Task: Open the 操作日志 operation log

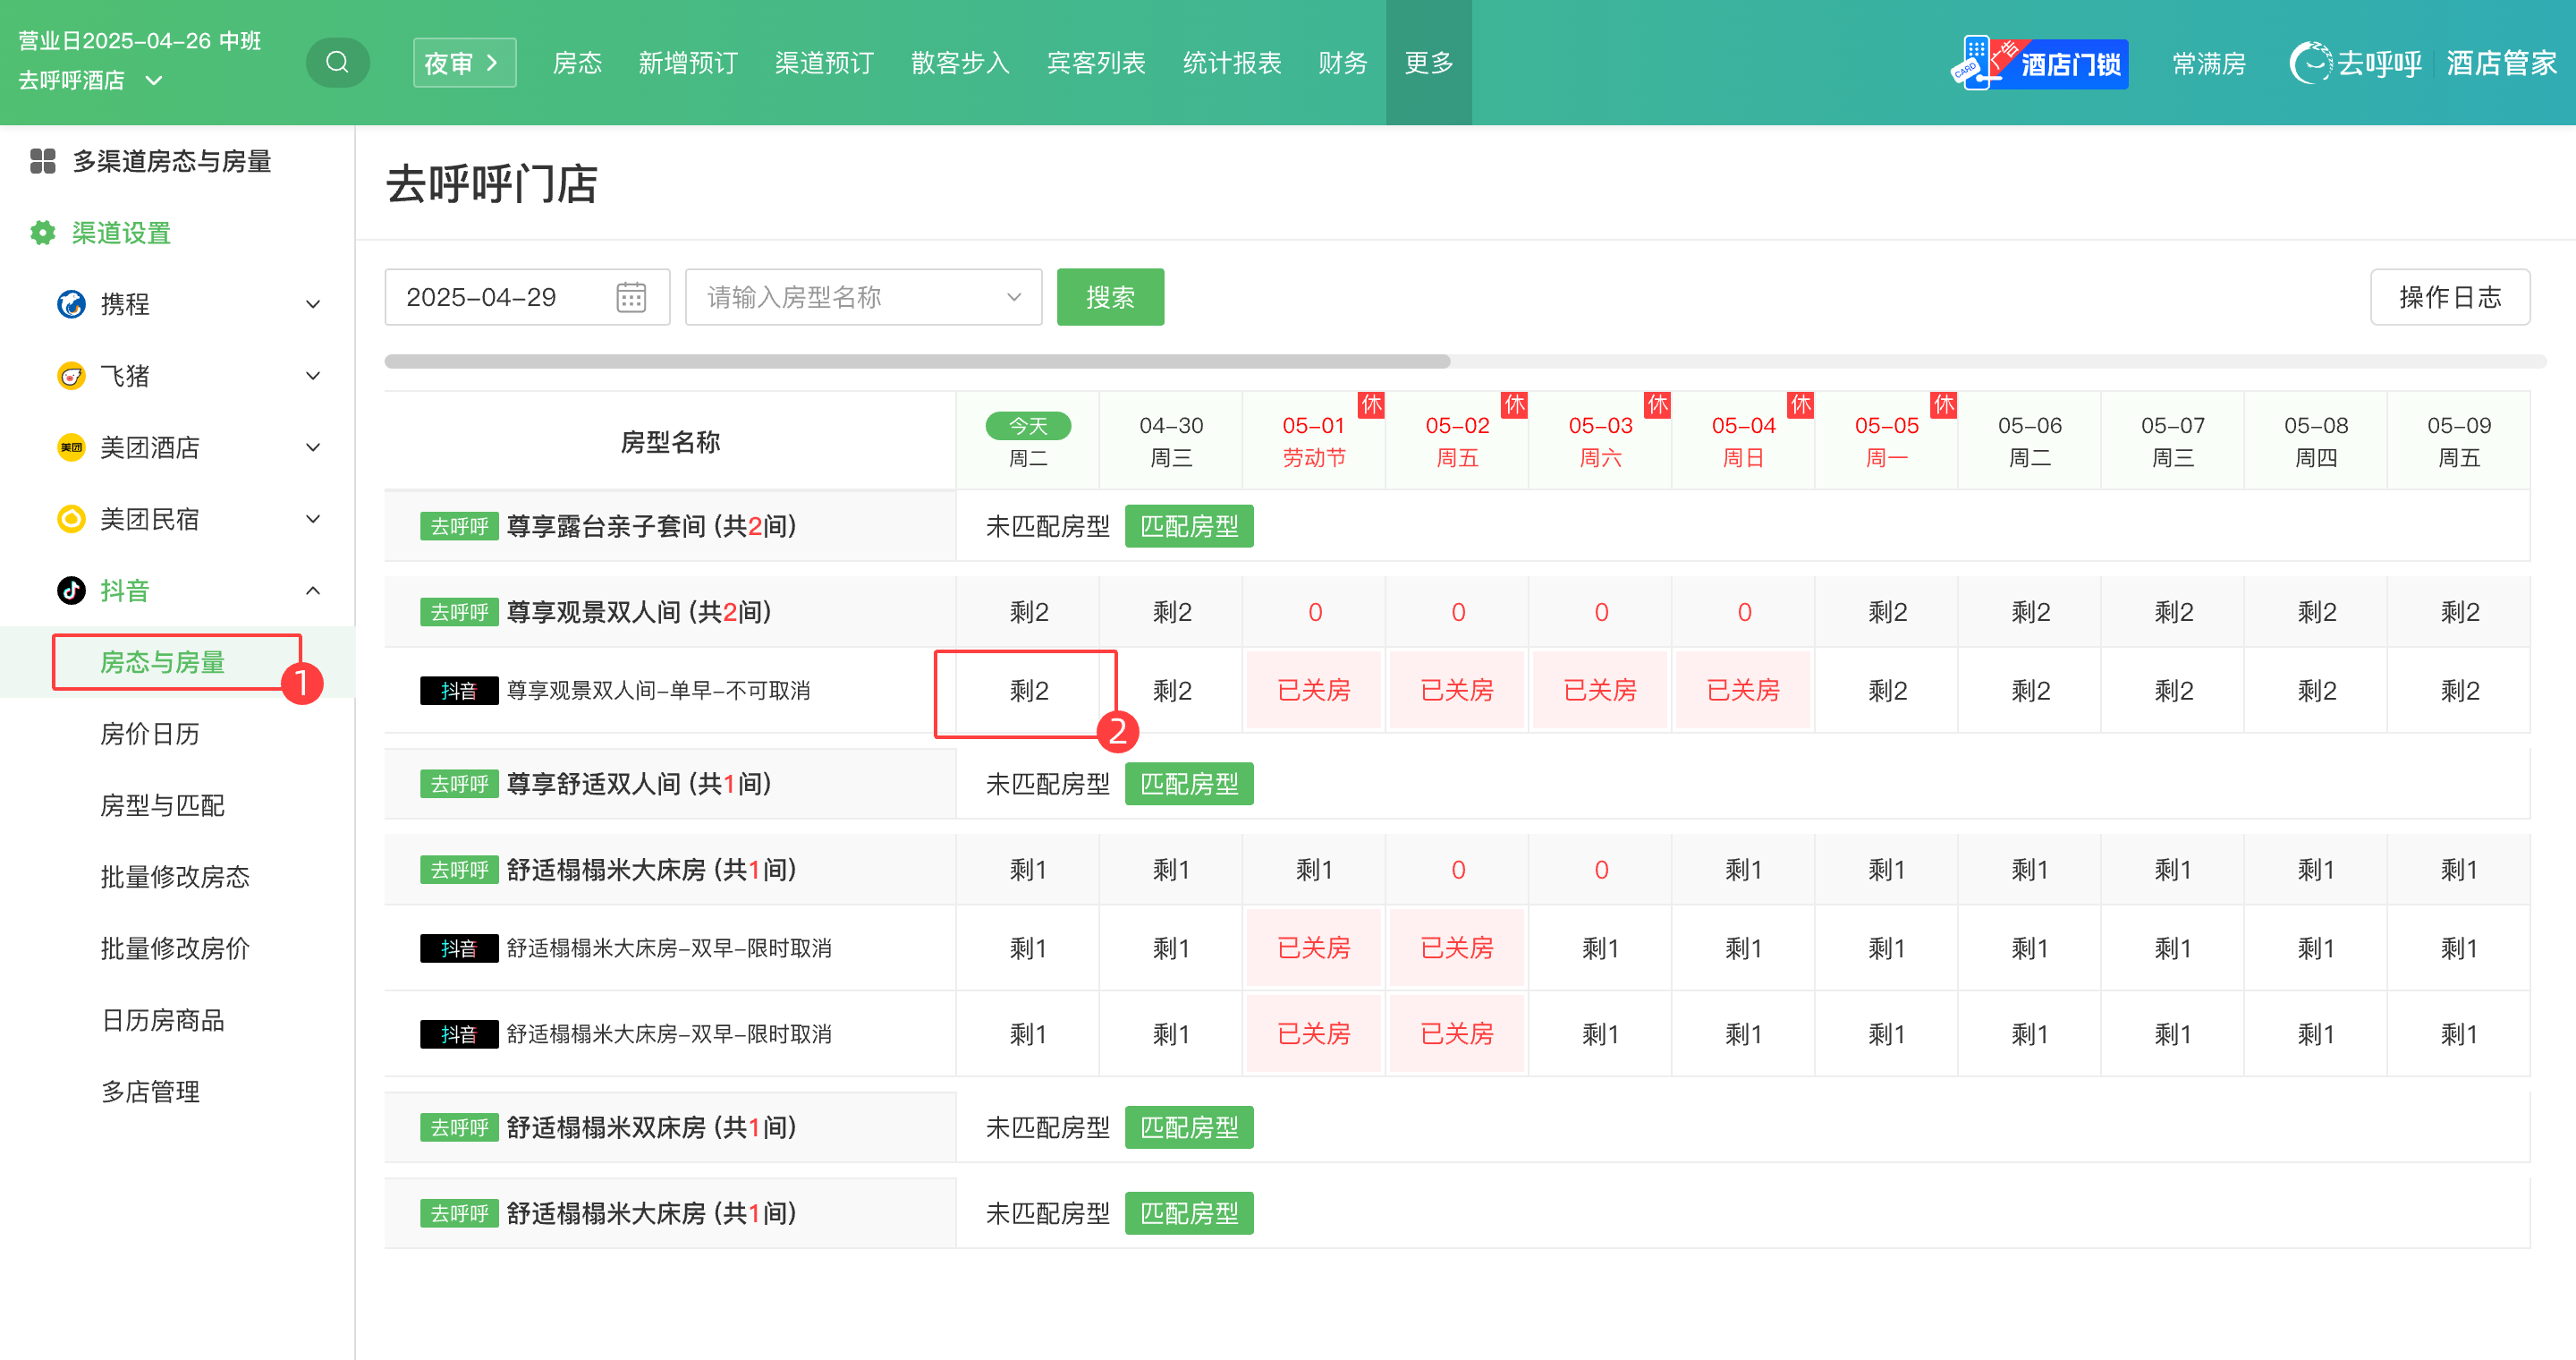Action: pos(2449,297)
